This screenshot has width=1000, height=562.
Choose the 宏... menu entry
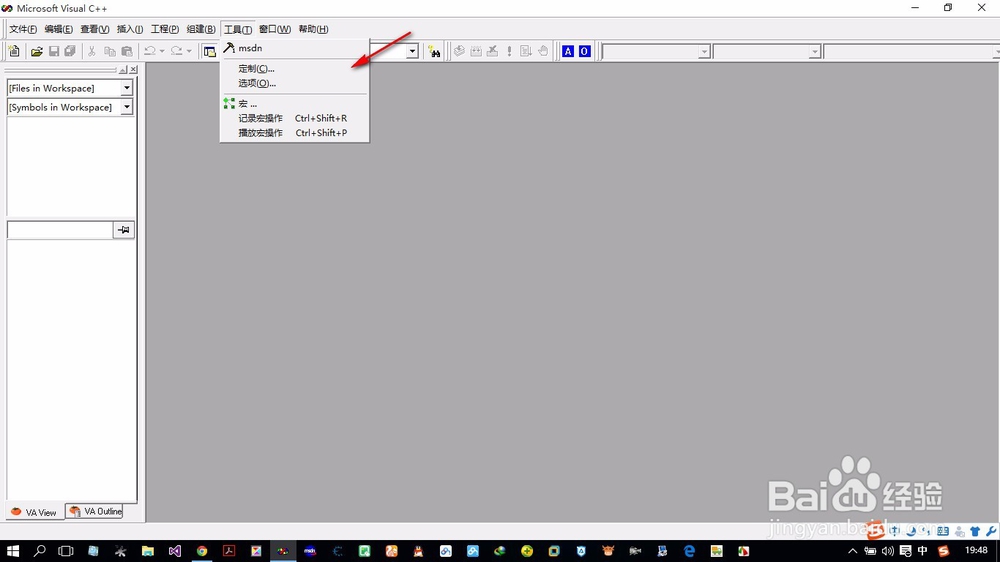(x=295, y=103)
